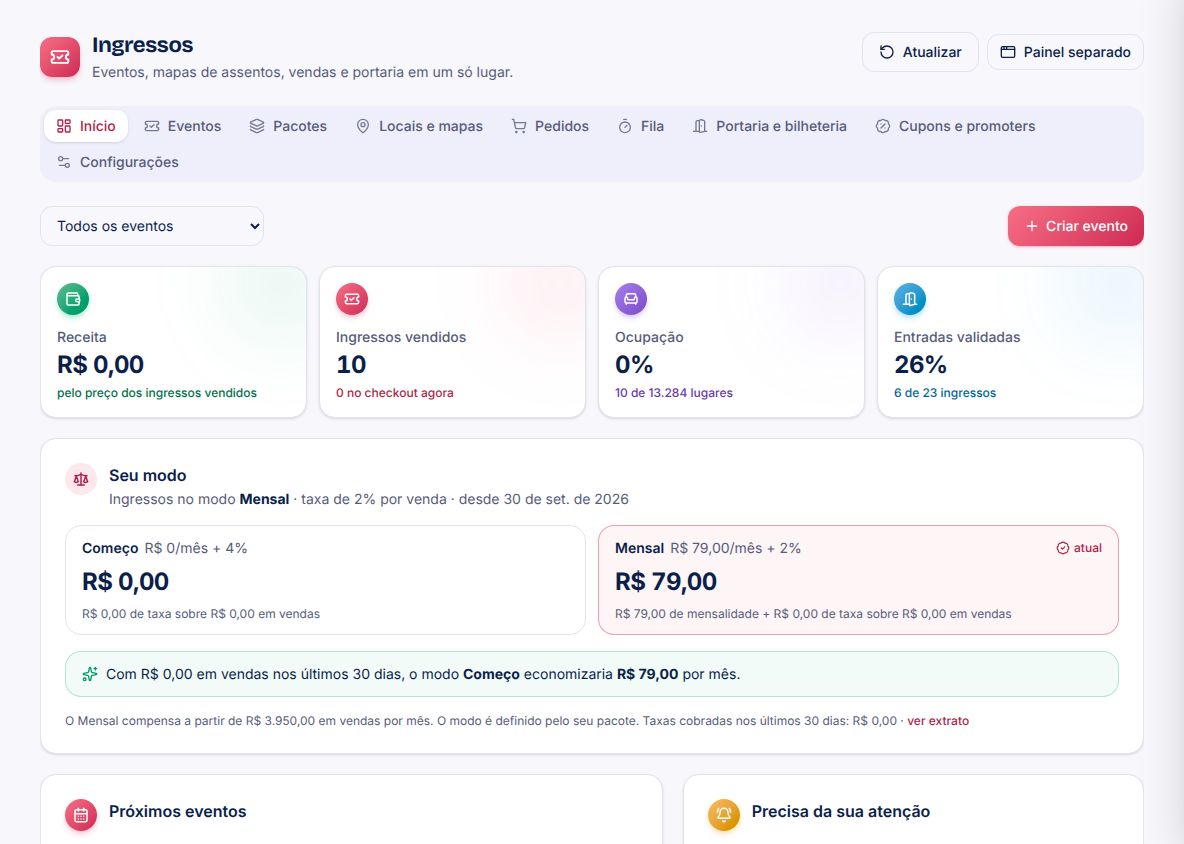Click the Próximos eventos heading
The height and width of the screenshot is (844, 1184).
coord(177,812)
